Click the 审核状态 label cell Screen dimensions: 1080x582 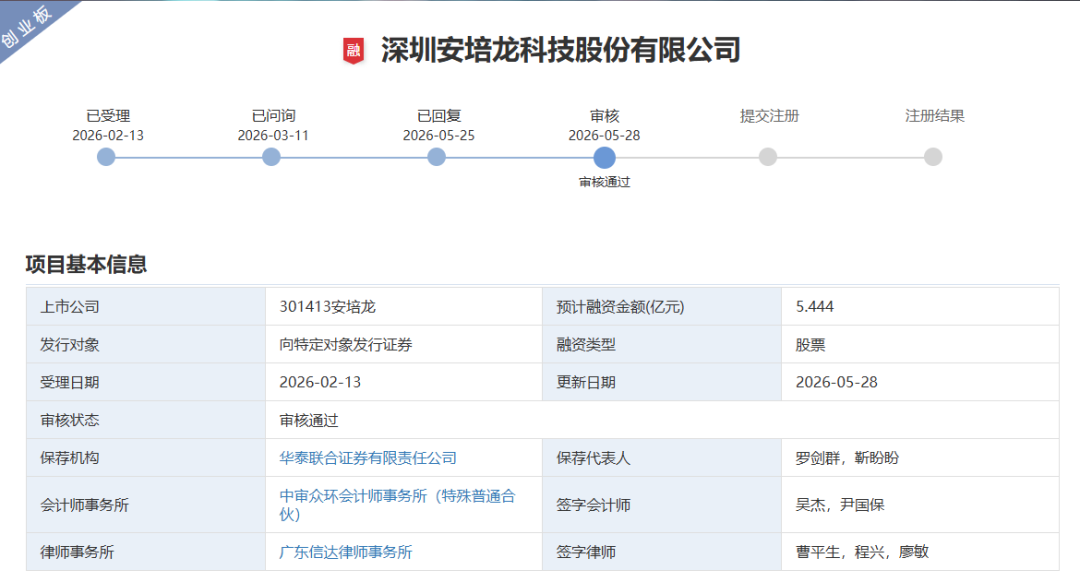pos(146,420)
